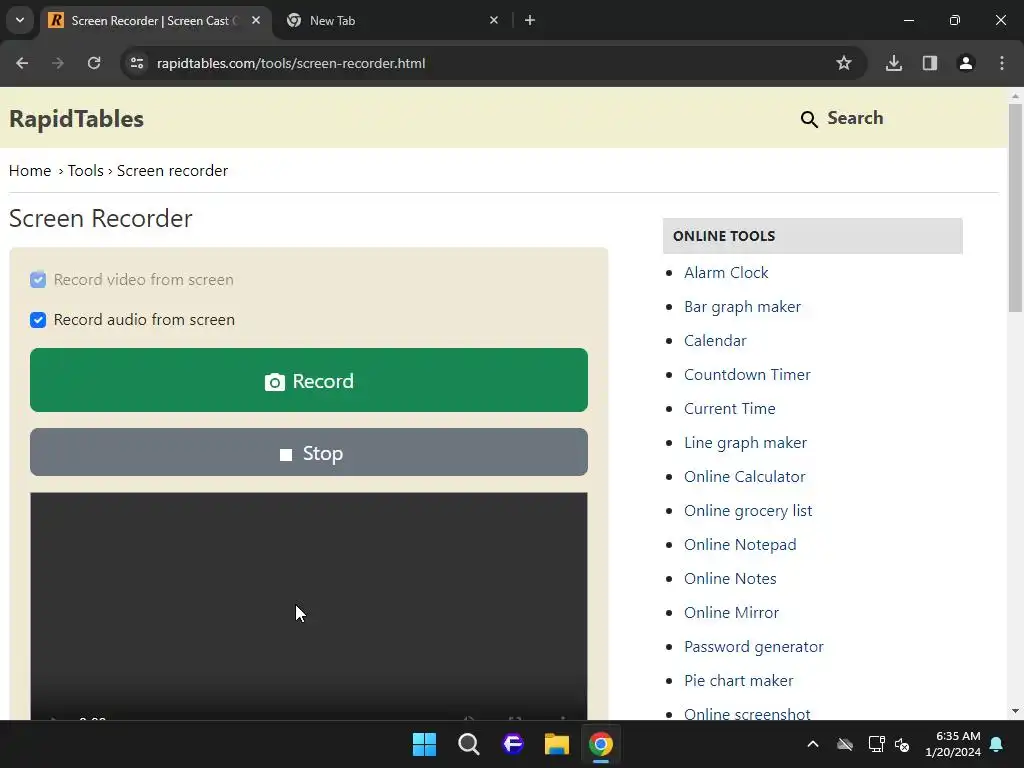This screenshot has height=768, width=1024.
Task: Bookmark this page with star icon
Action: 844,63
